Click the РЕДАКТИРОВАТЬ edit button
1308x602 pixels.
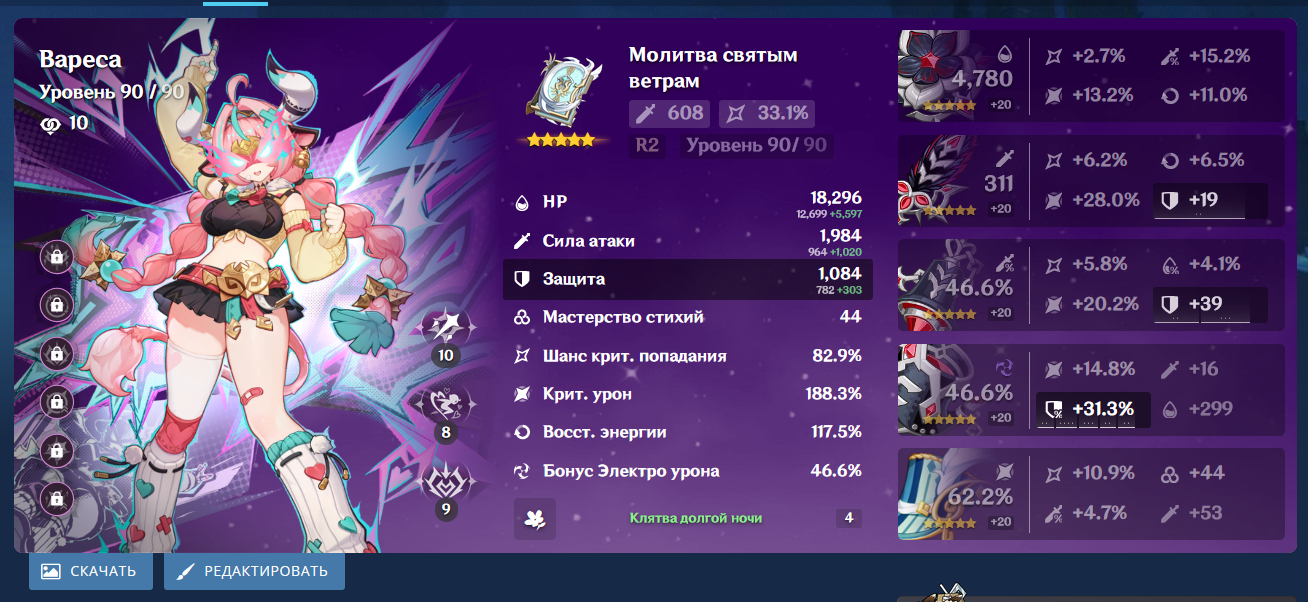click(x=254, y=571)
